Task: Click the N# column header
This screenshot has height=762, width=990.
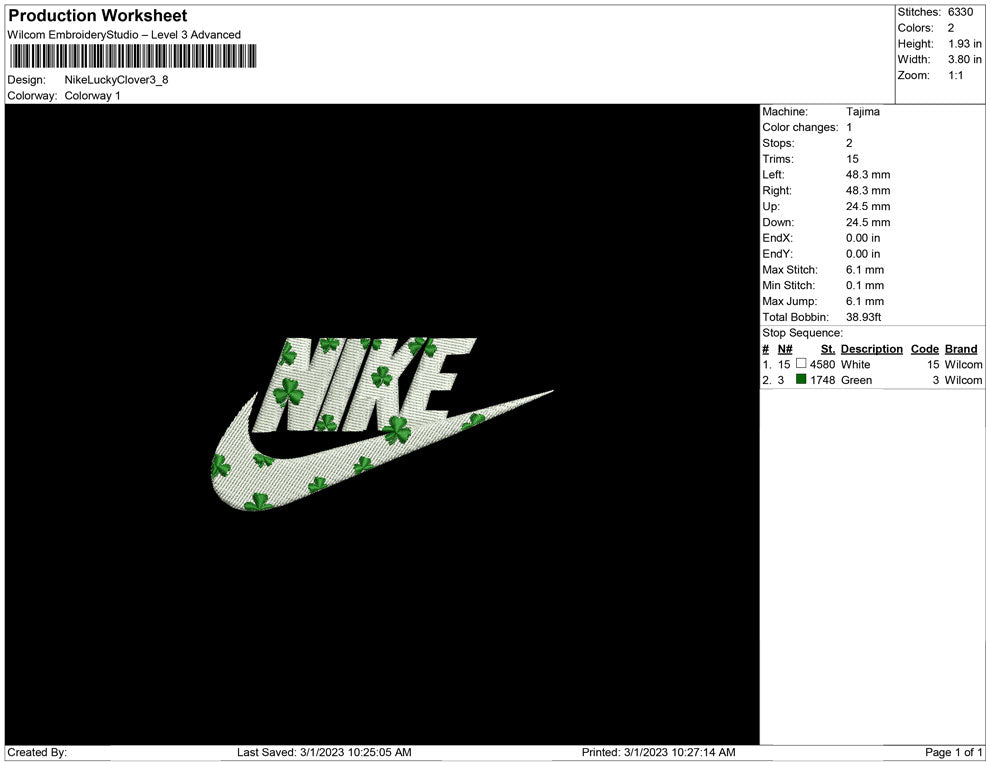Action: (x=785, y=349)
